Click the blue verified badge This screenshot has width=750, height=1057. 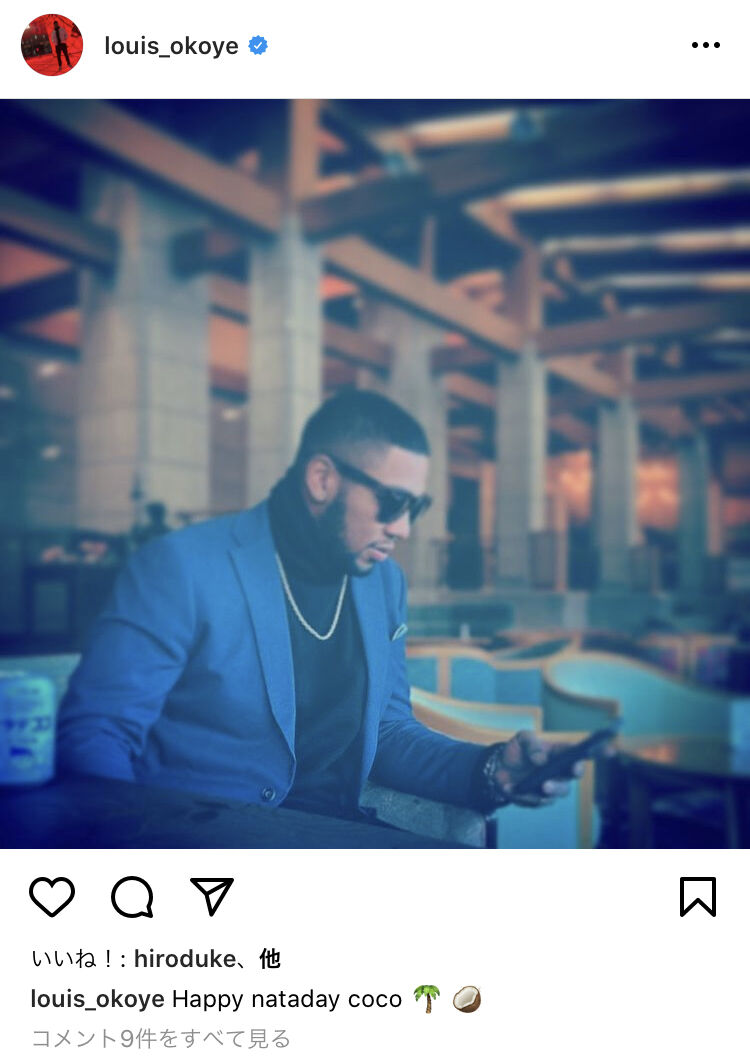point(258,45)
